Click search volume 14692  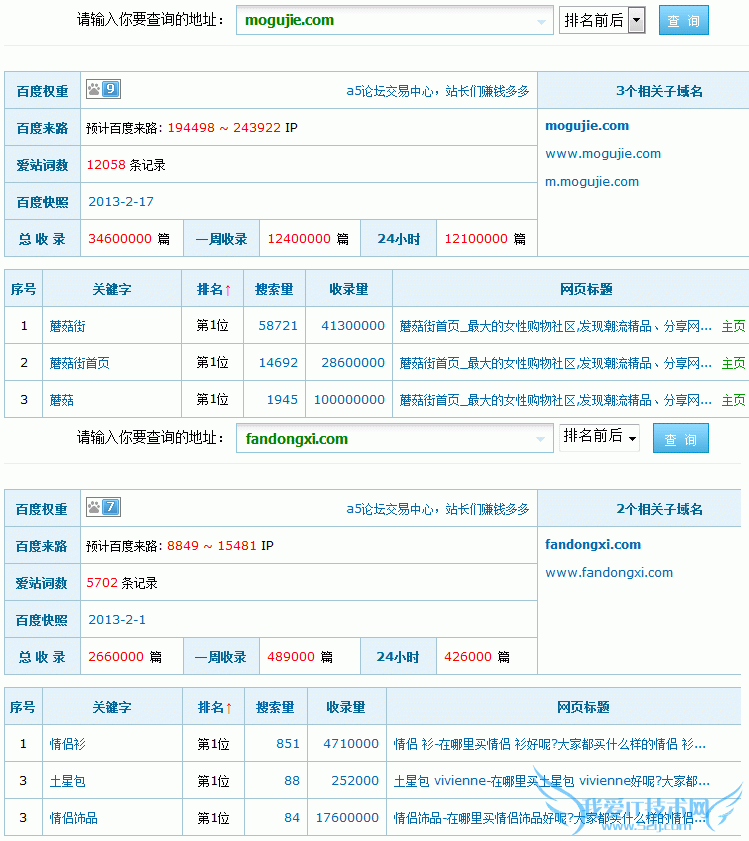278,363
